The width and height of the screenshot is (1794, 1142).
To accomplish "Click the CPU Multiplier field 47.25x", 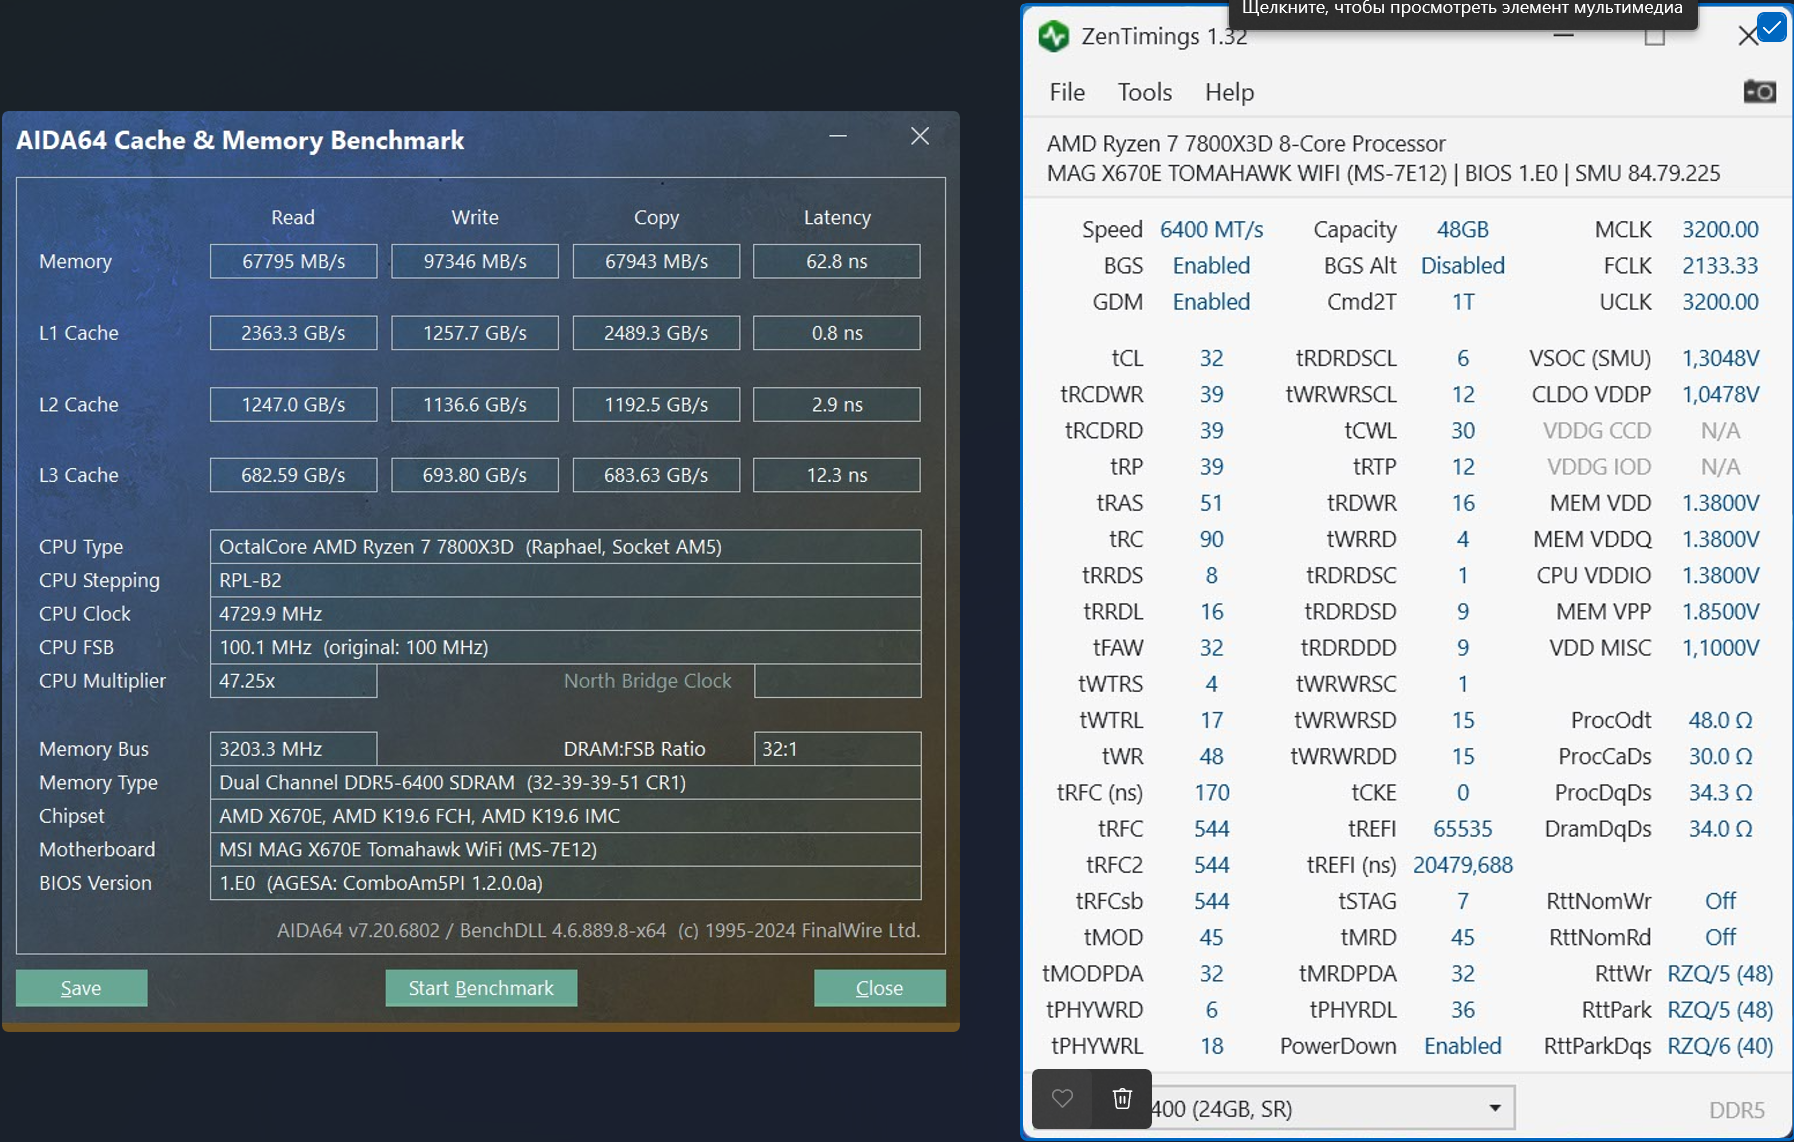I will 293,681.
